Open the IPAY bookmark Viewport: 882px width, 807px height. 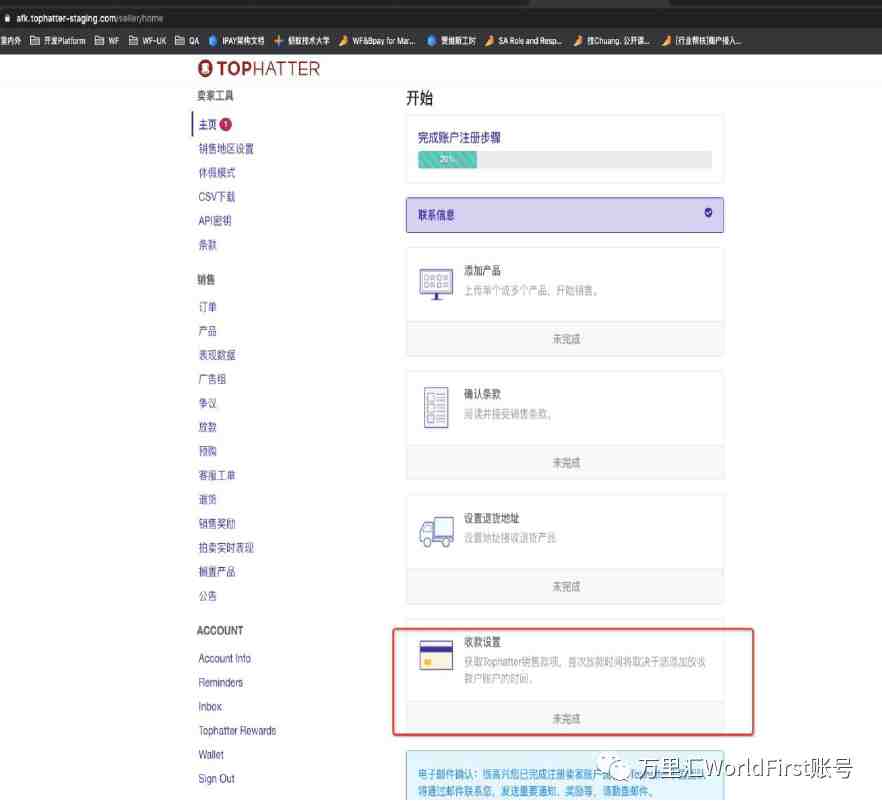click(236, 40)
